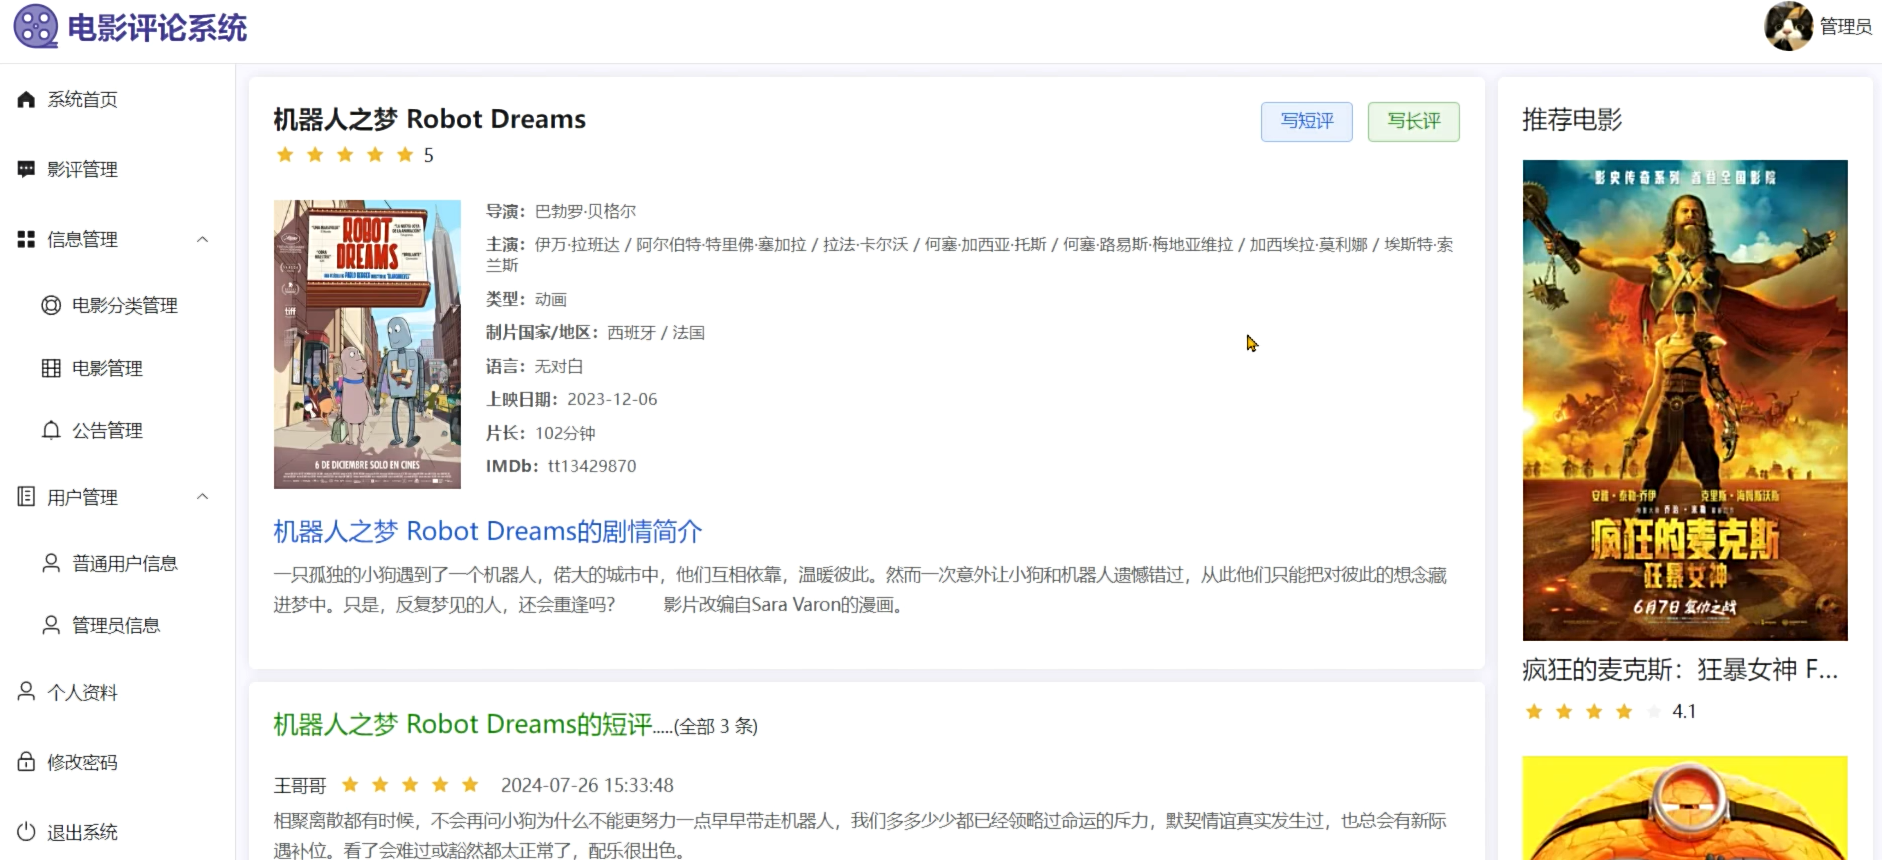
Task: Click the lifebuoy icon for 电影分类管理
Action: [x=51, y=305]
